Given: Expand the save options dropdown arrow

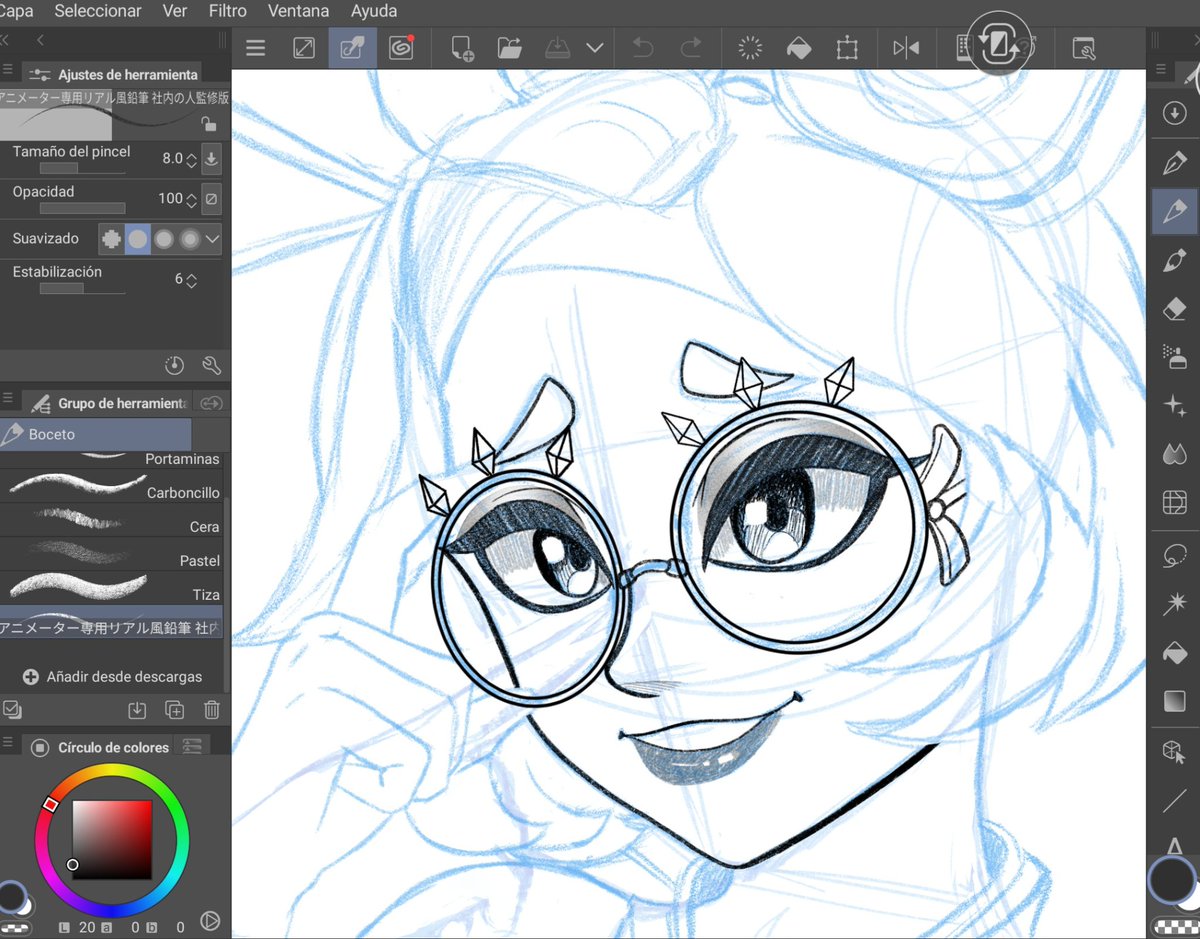Looking at the screenshot, I should (x=595, y=48).
